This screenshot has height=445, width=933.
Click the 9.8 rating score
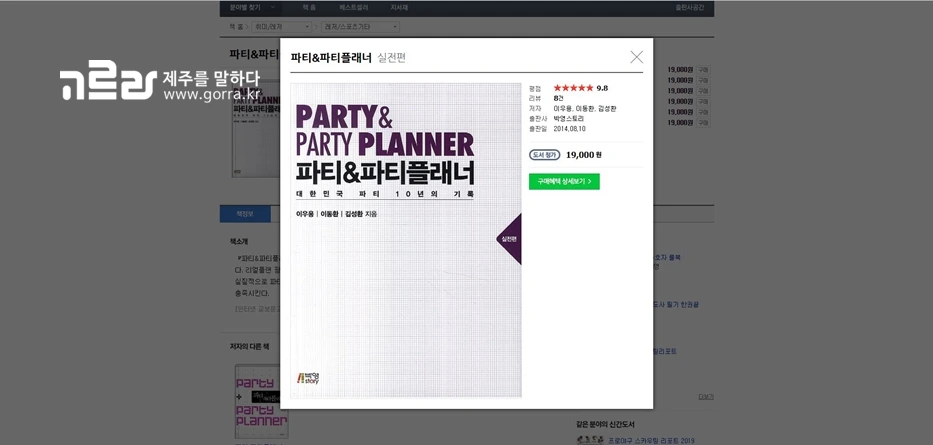(602, 88)
